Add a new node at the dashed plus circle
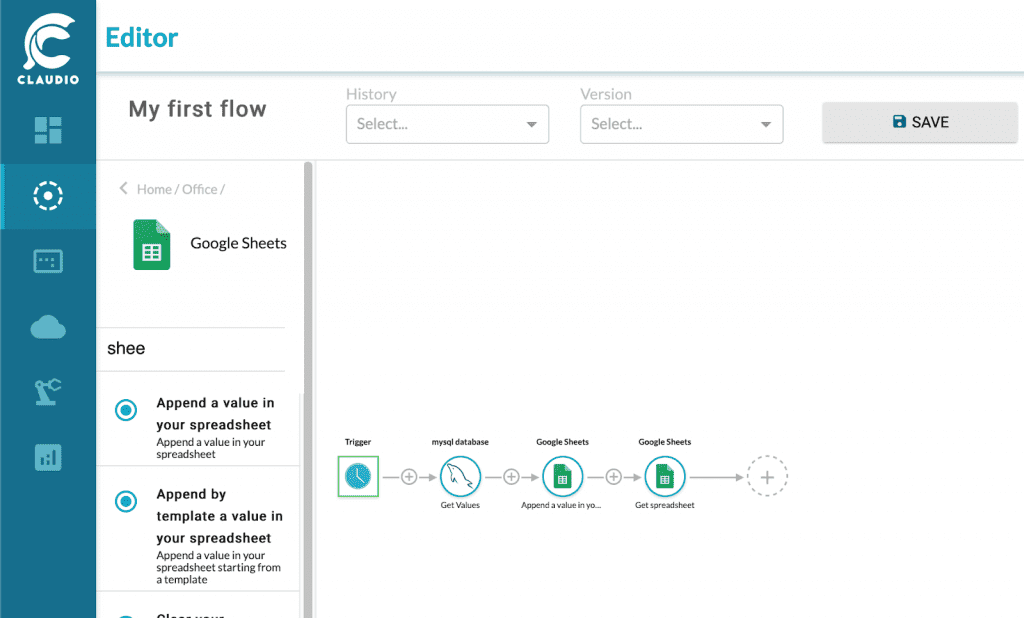The image size is (1024, 618). (767, 476)
